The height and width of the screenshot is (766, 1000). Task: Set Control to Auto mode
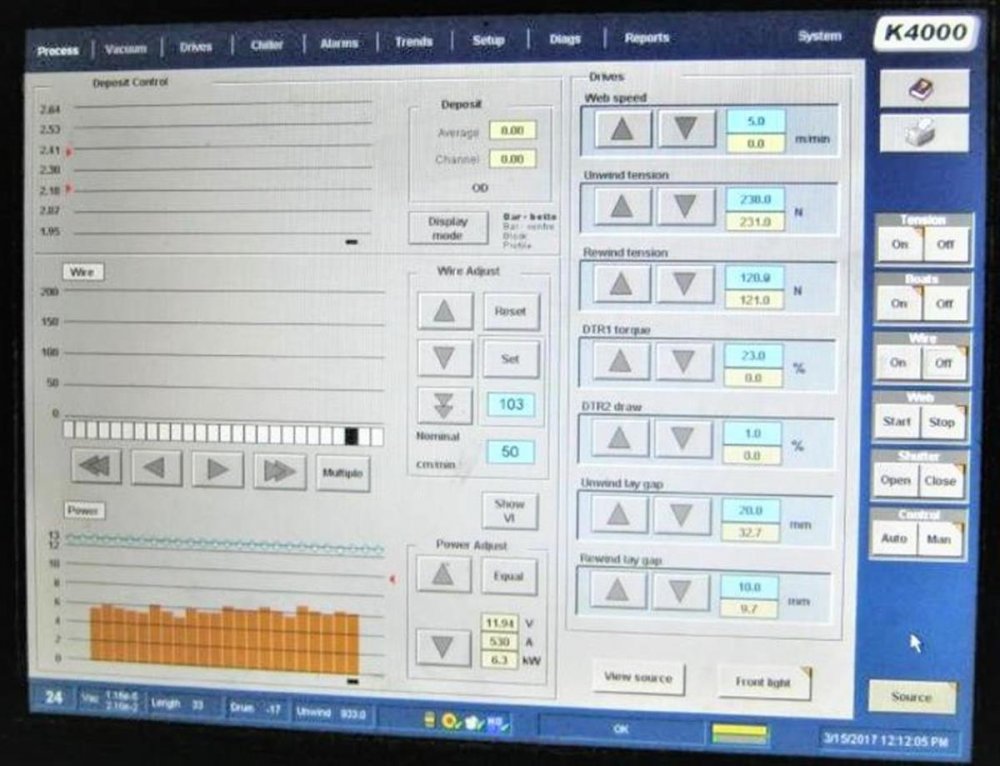tap(895, 539)
